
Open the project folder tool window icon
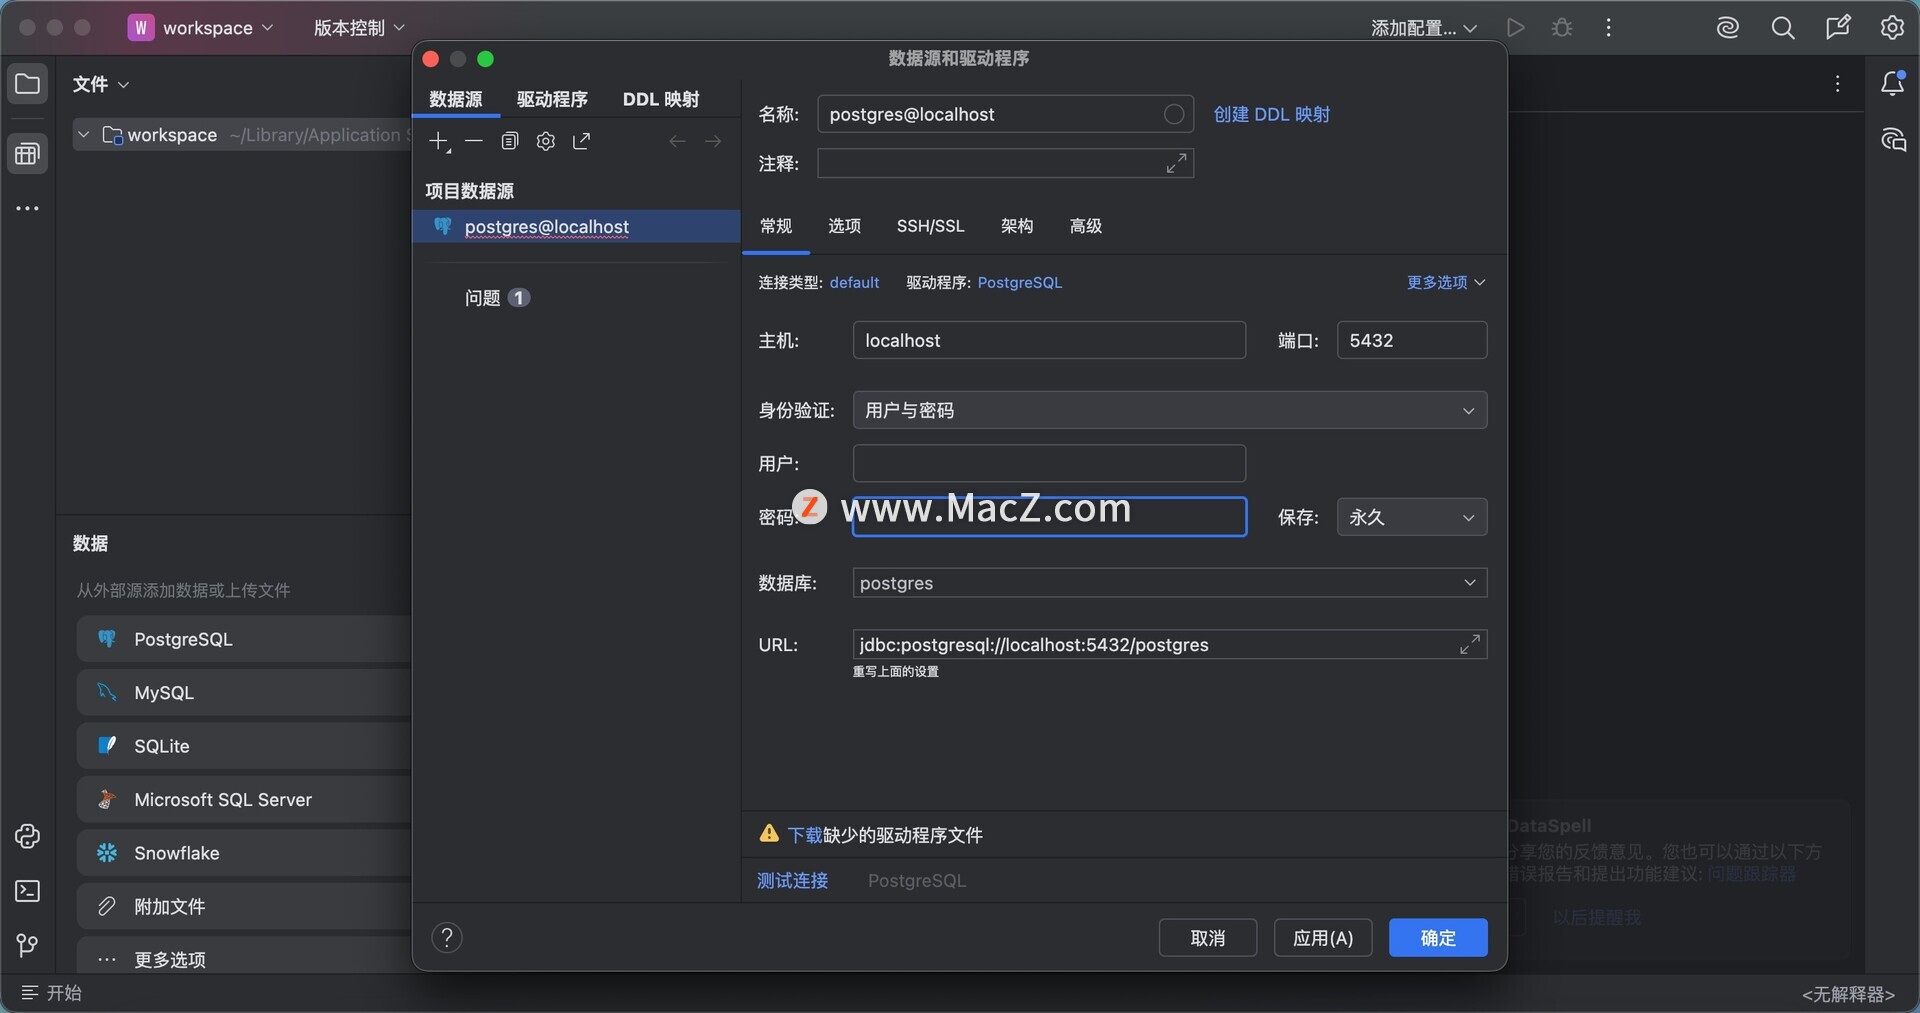coord(28,84)
